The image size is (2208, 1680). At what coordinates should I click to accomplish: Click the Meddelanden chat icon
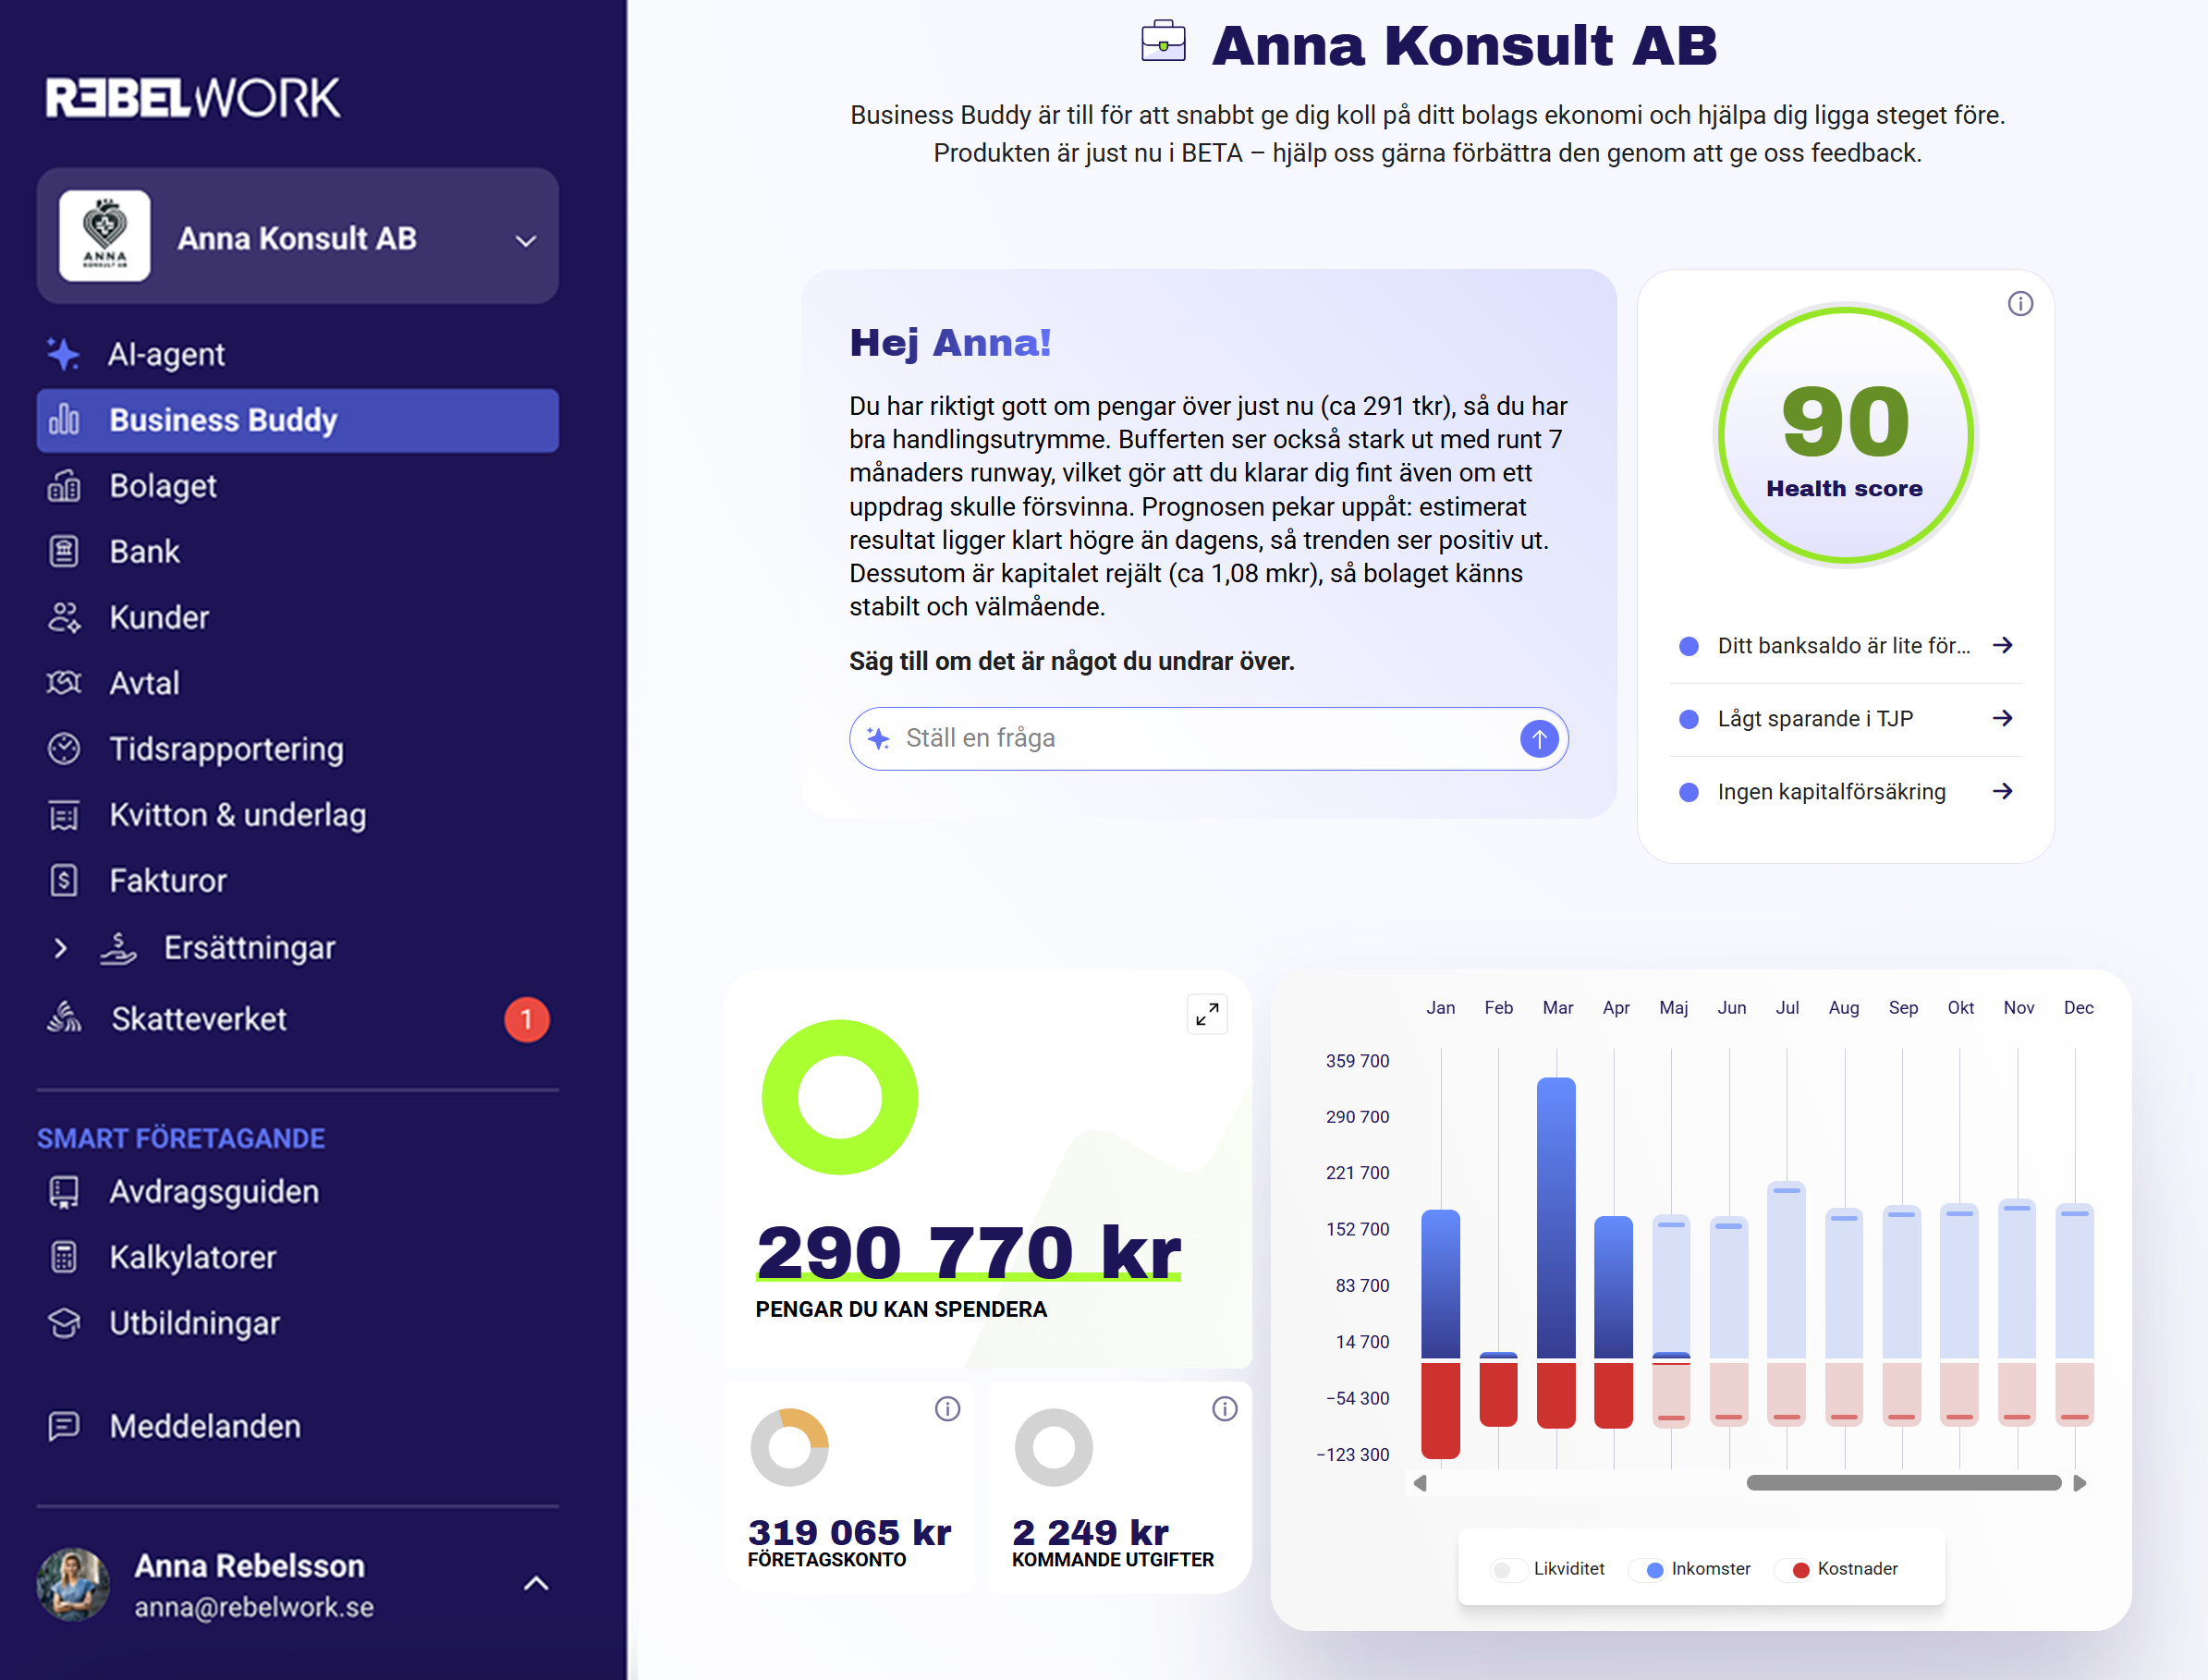[63, 1426]
